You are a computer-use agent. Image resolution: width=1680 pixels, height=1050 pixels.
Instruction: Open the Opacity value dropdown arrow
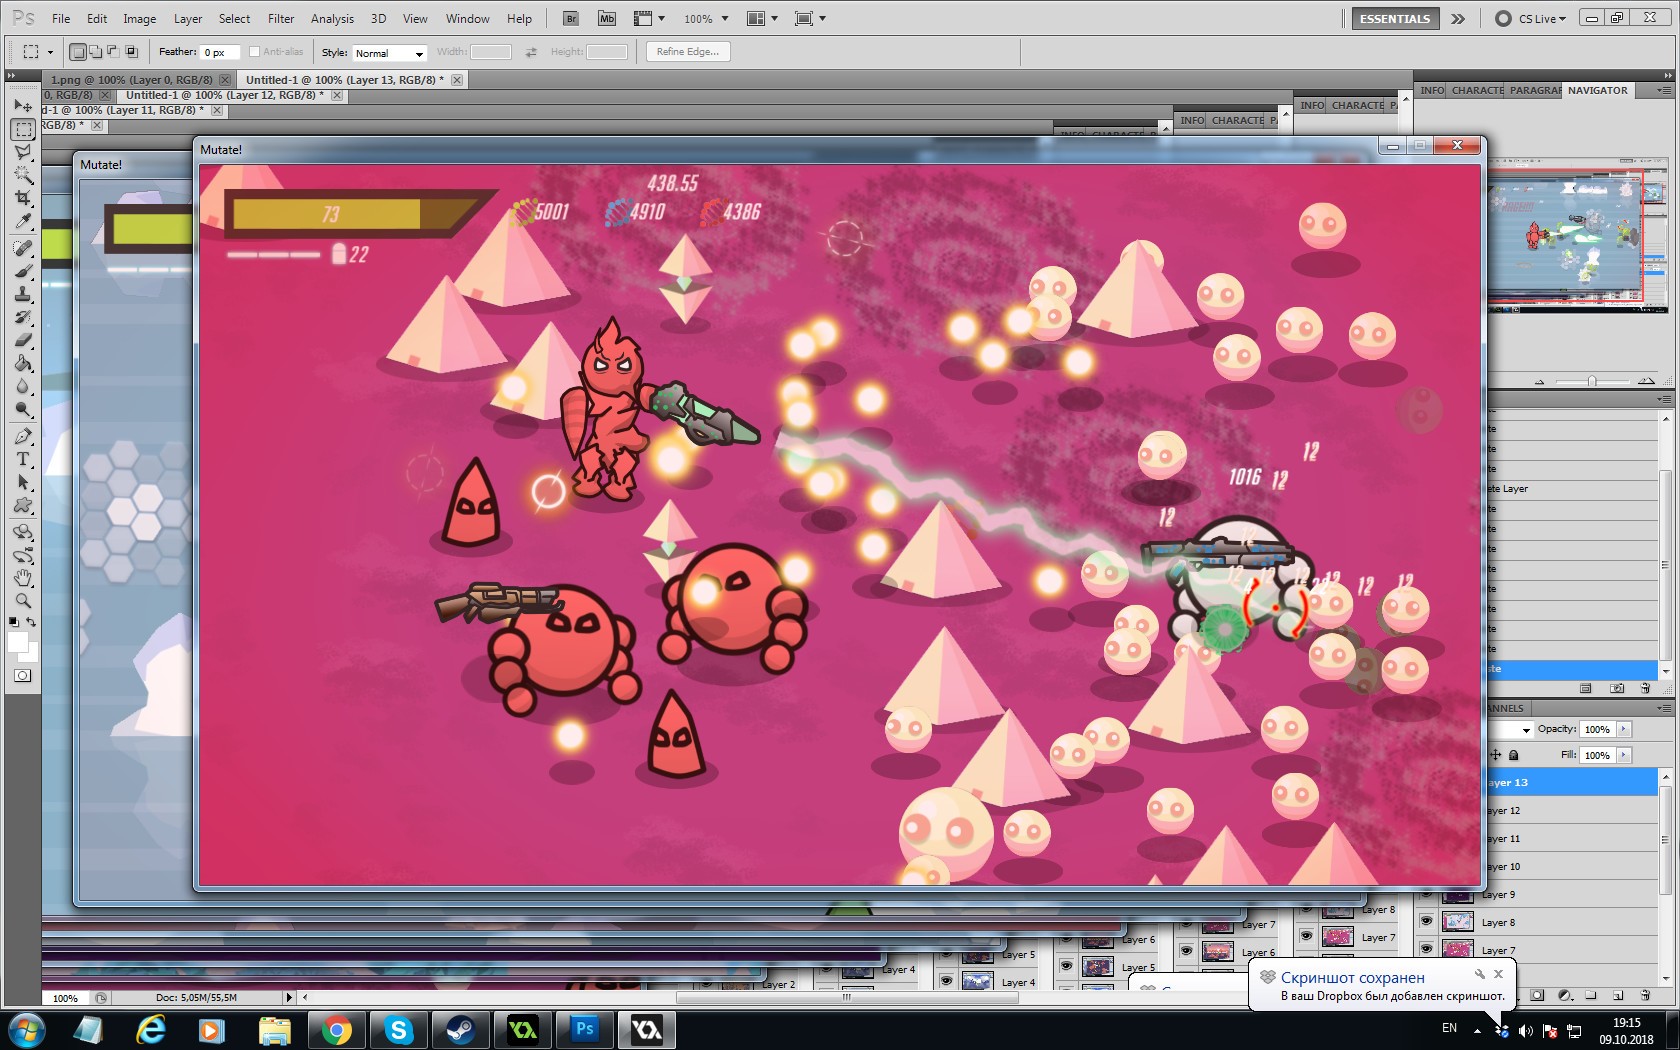[x=1624, y=729]
